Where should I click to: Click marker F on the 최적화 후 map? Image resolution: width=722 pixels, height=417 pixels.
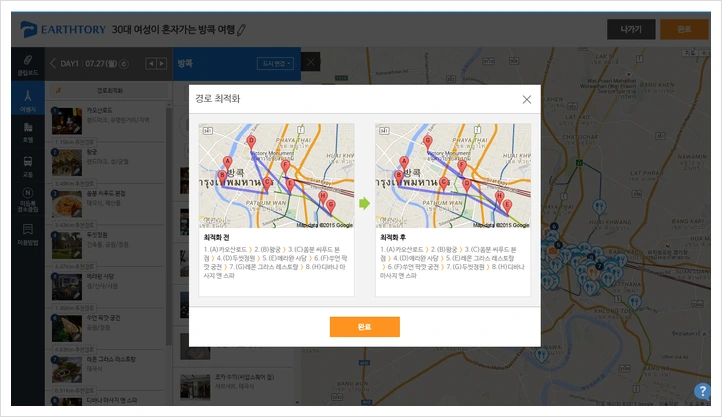(x=462, y=167)
